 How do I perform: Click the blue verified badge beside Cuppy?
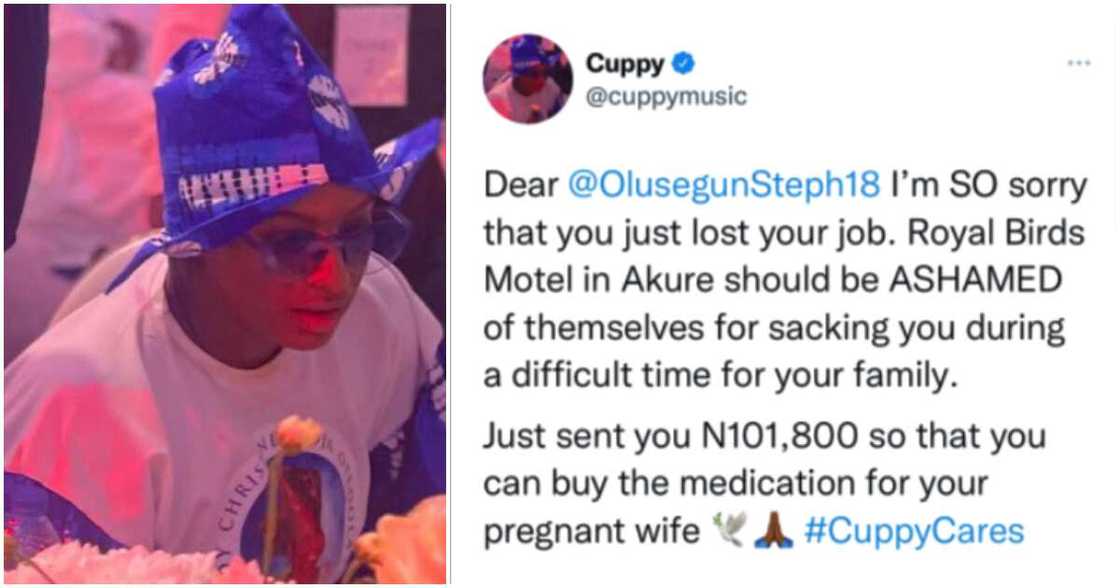[x=684, y=63]
